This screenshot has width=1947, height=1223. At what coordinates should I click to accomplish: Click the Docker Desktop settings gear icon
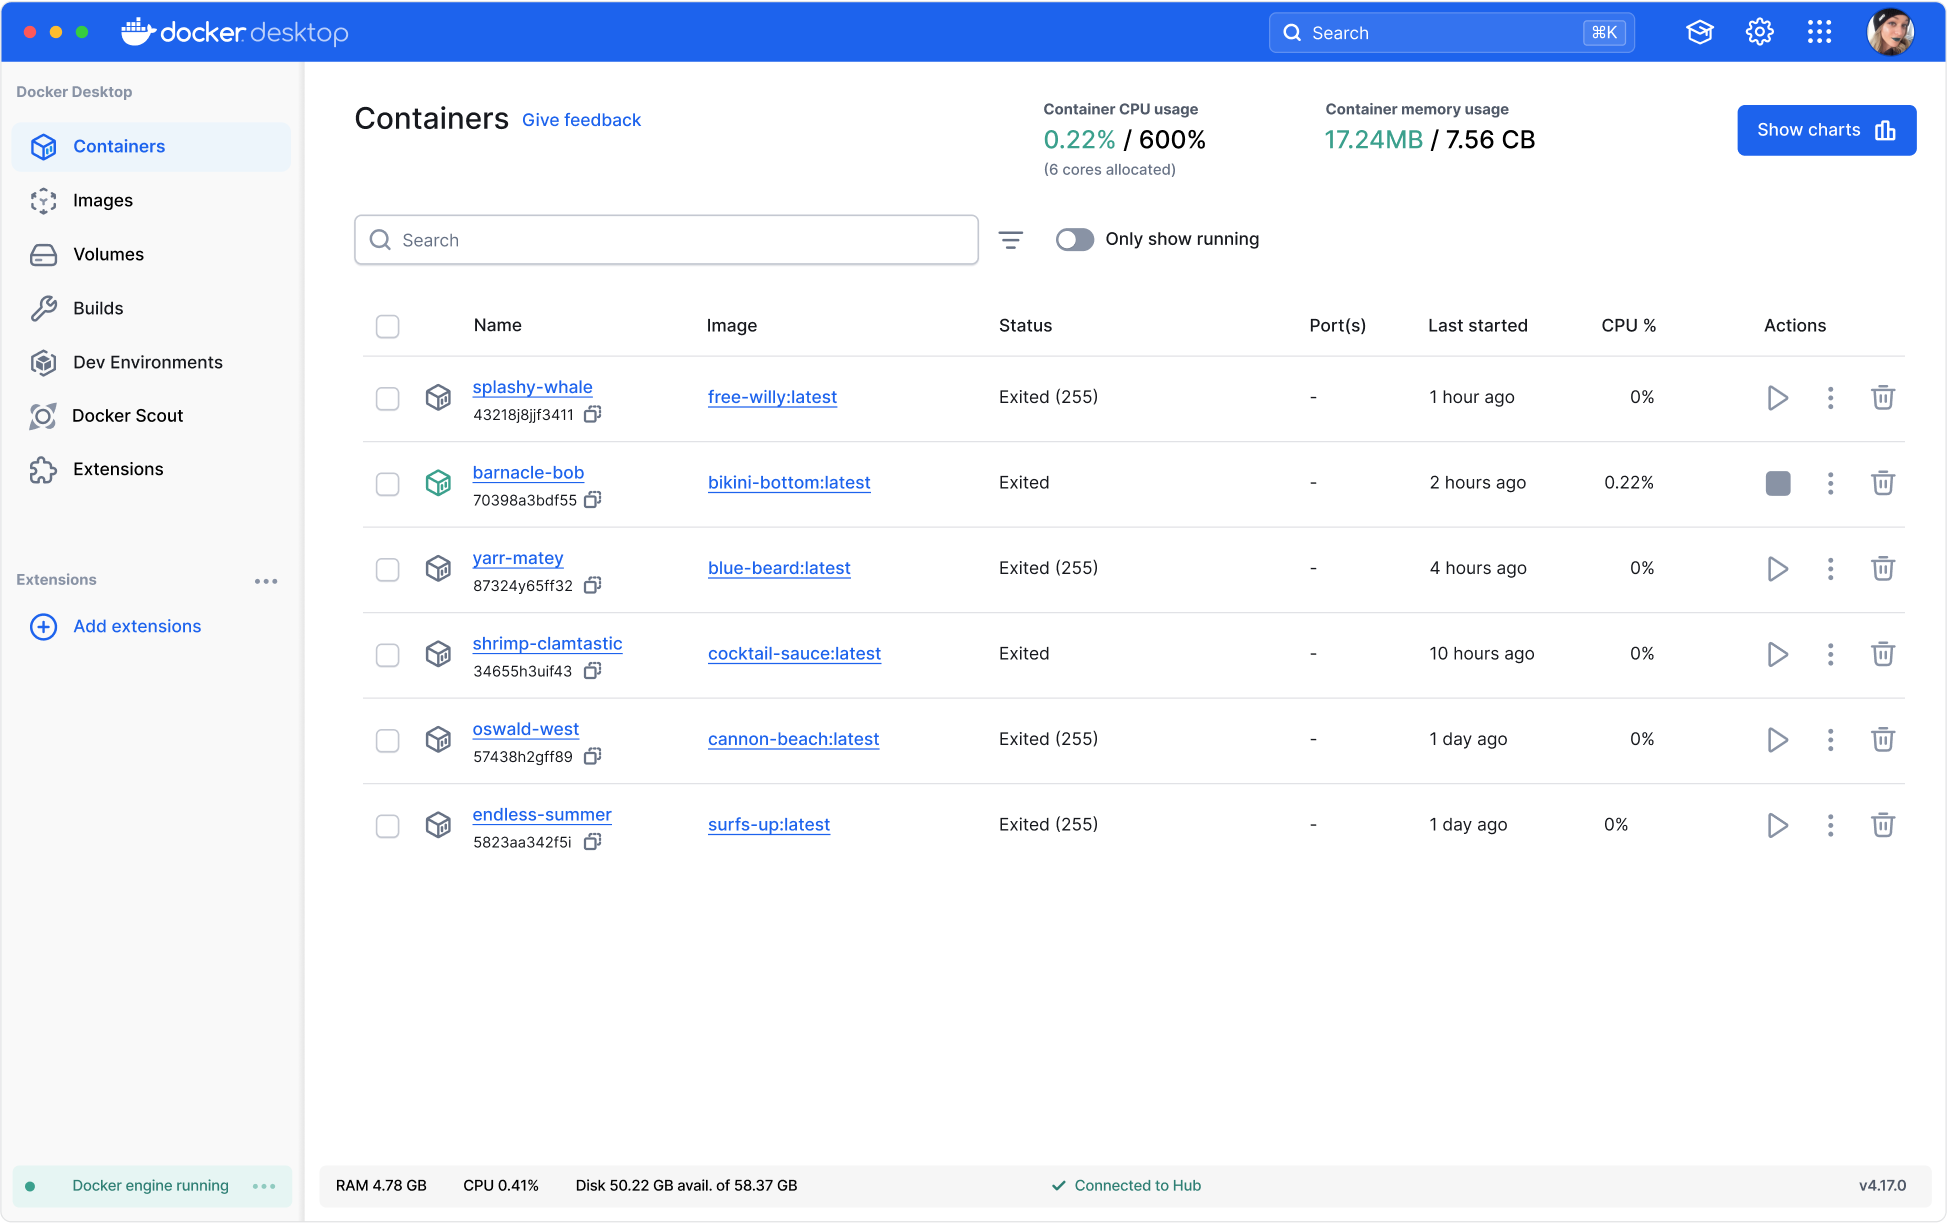click(x=1758, y=31)
